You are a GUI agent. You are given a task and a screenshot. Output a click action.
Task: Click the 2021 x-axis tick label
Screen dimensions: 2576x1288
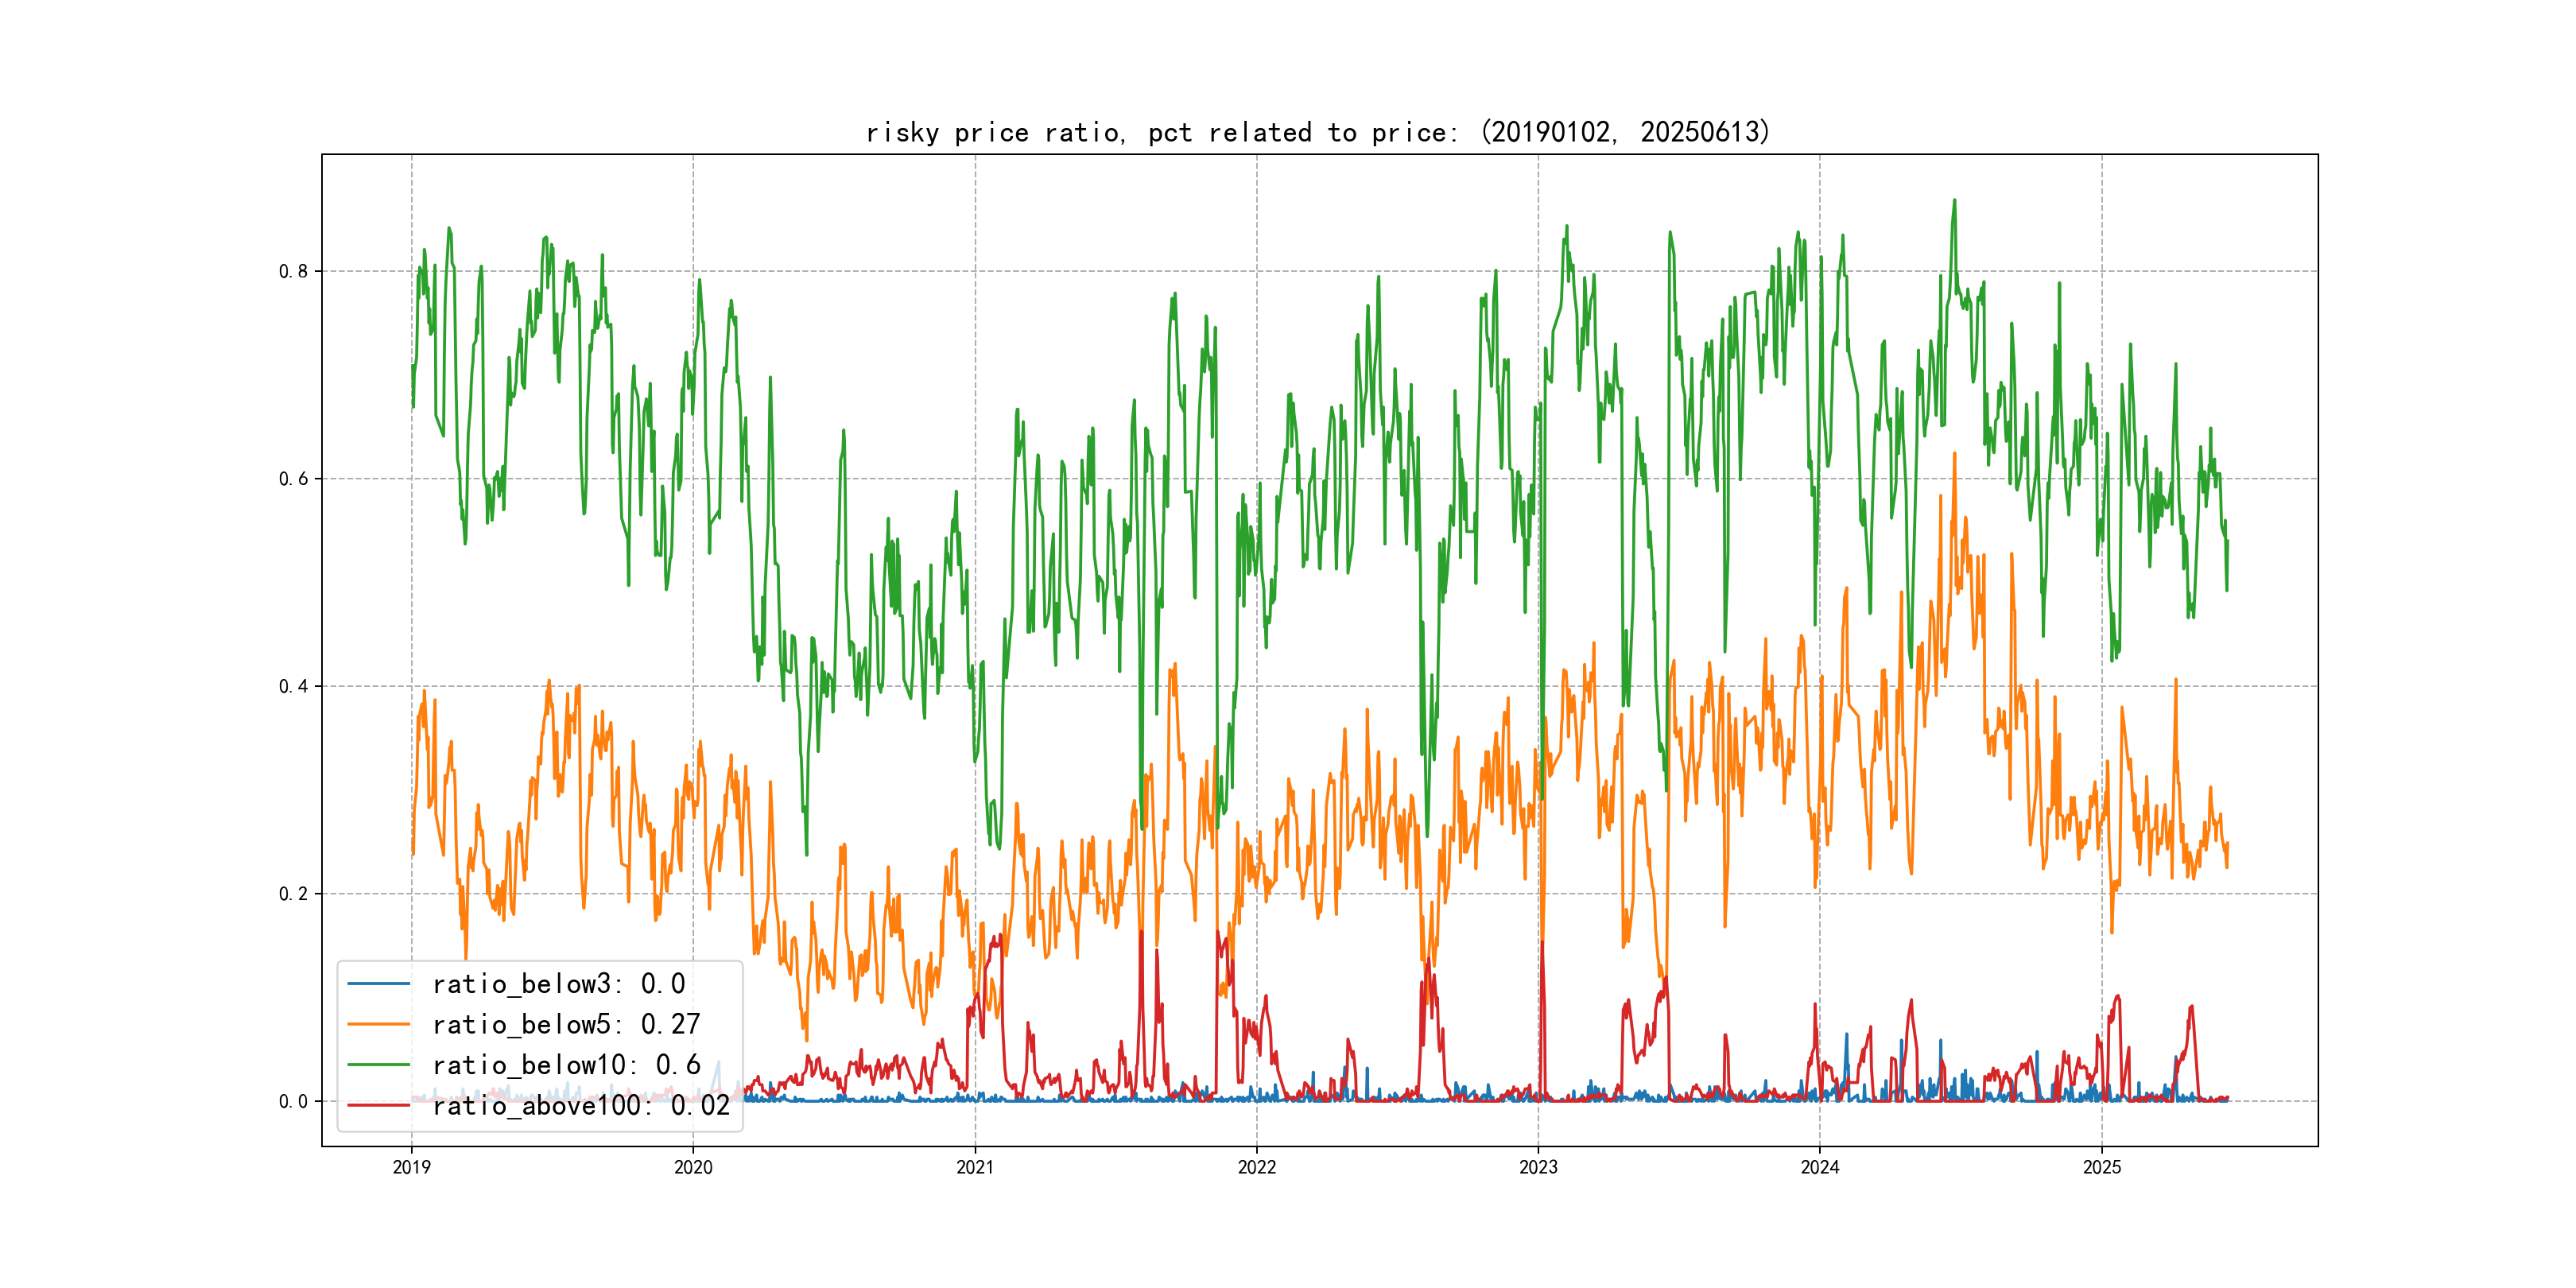click(975, 1167)
